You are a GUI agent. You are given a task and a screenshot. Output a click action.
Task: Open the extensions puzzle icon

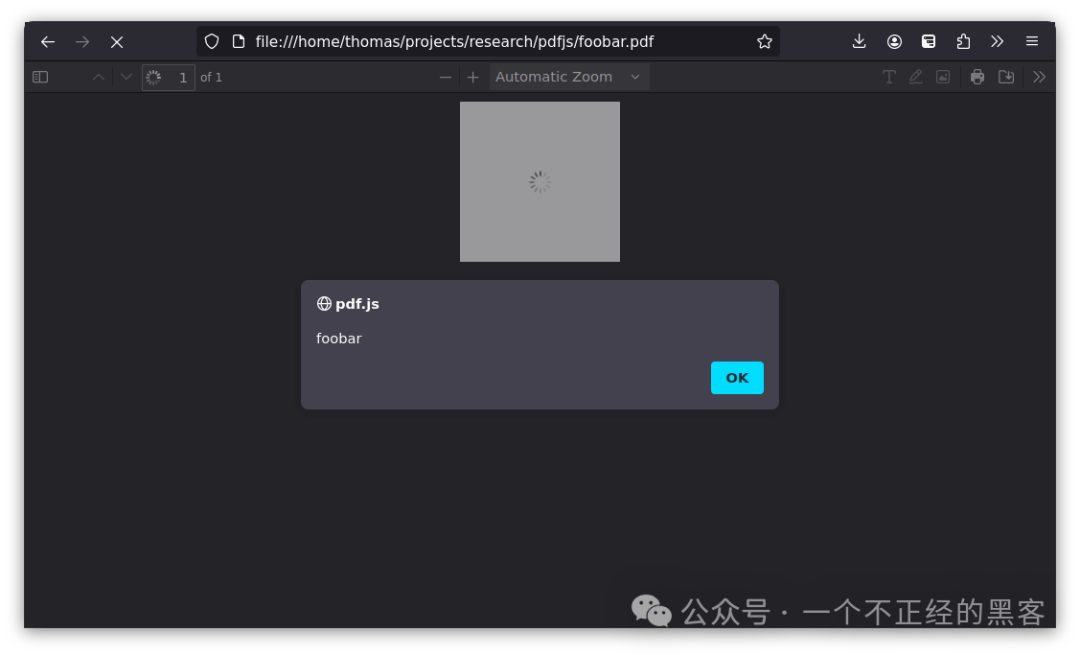click(963, 41)
